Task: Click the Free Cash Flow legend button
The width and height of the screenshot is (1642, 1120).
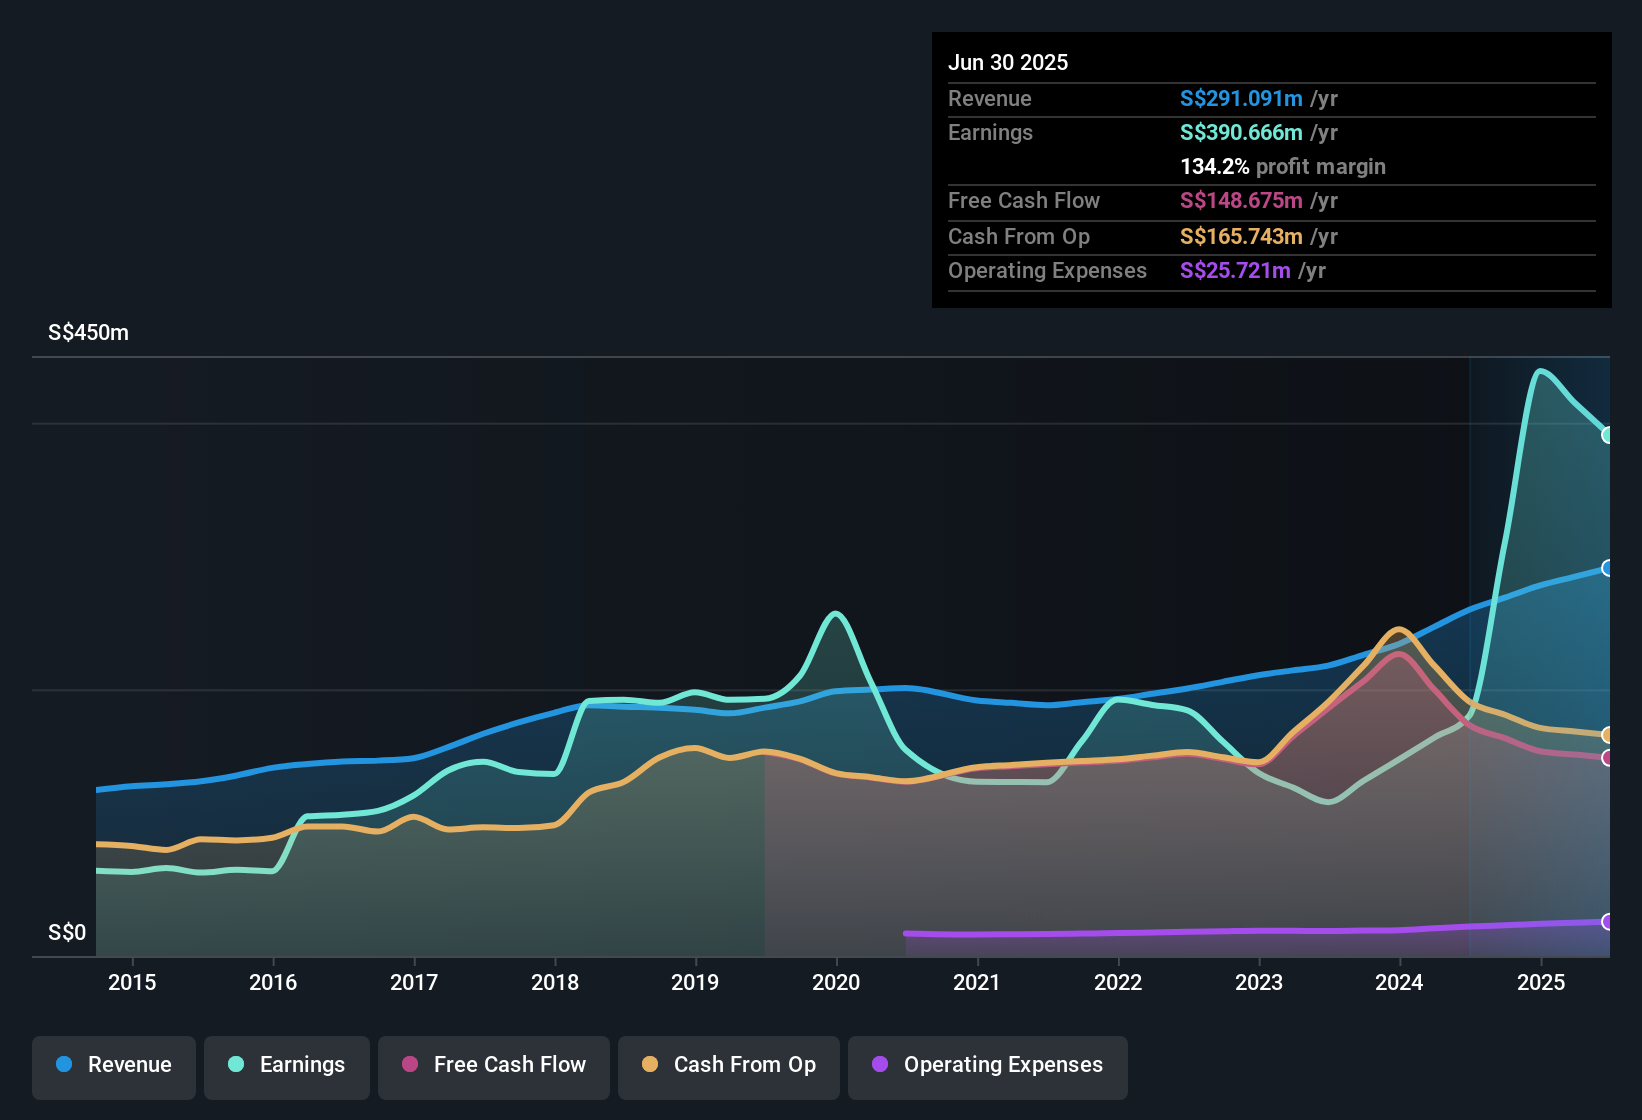Action: pyautogui.click(x=493, y=1065)
